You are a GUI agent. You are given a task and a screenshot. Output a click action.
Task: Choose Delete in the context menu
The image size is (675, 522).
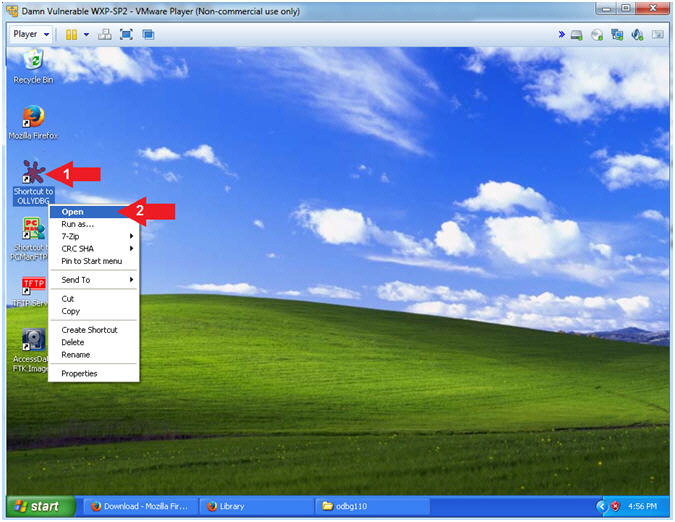click(x=94, y=343)
